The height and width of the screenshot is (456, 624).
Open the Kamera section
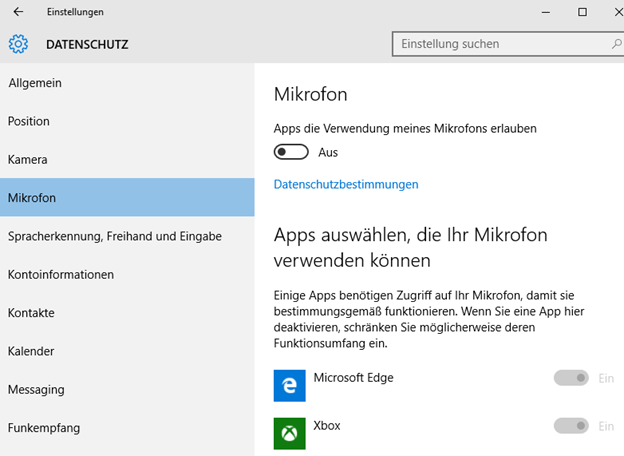[x=127, y=159]
